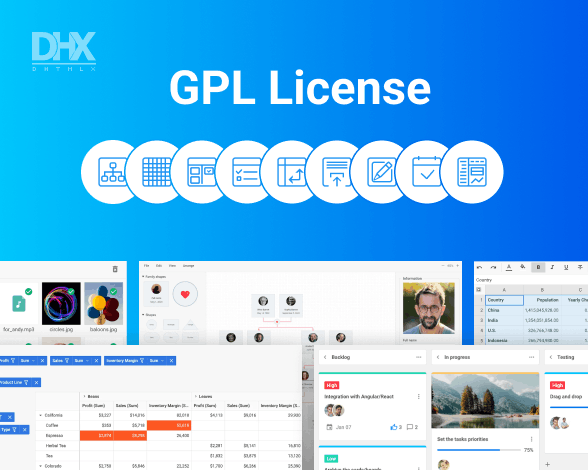Screen dimensions: 588x470
Task: Click the report with chart circle icon
Action: click(x=472, y=172)
